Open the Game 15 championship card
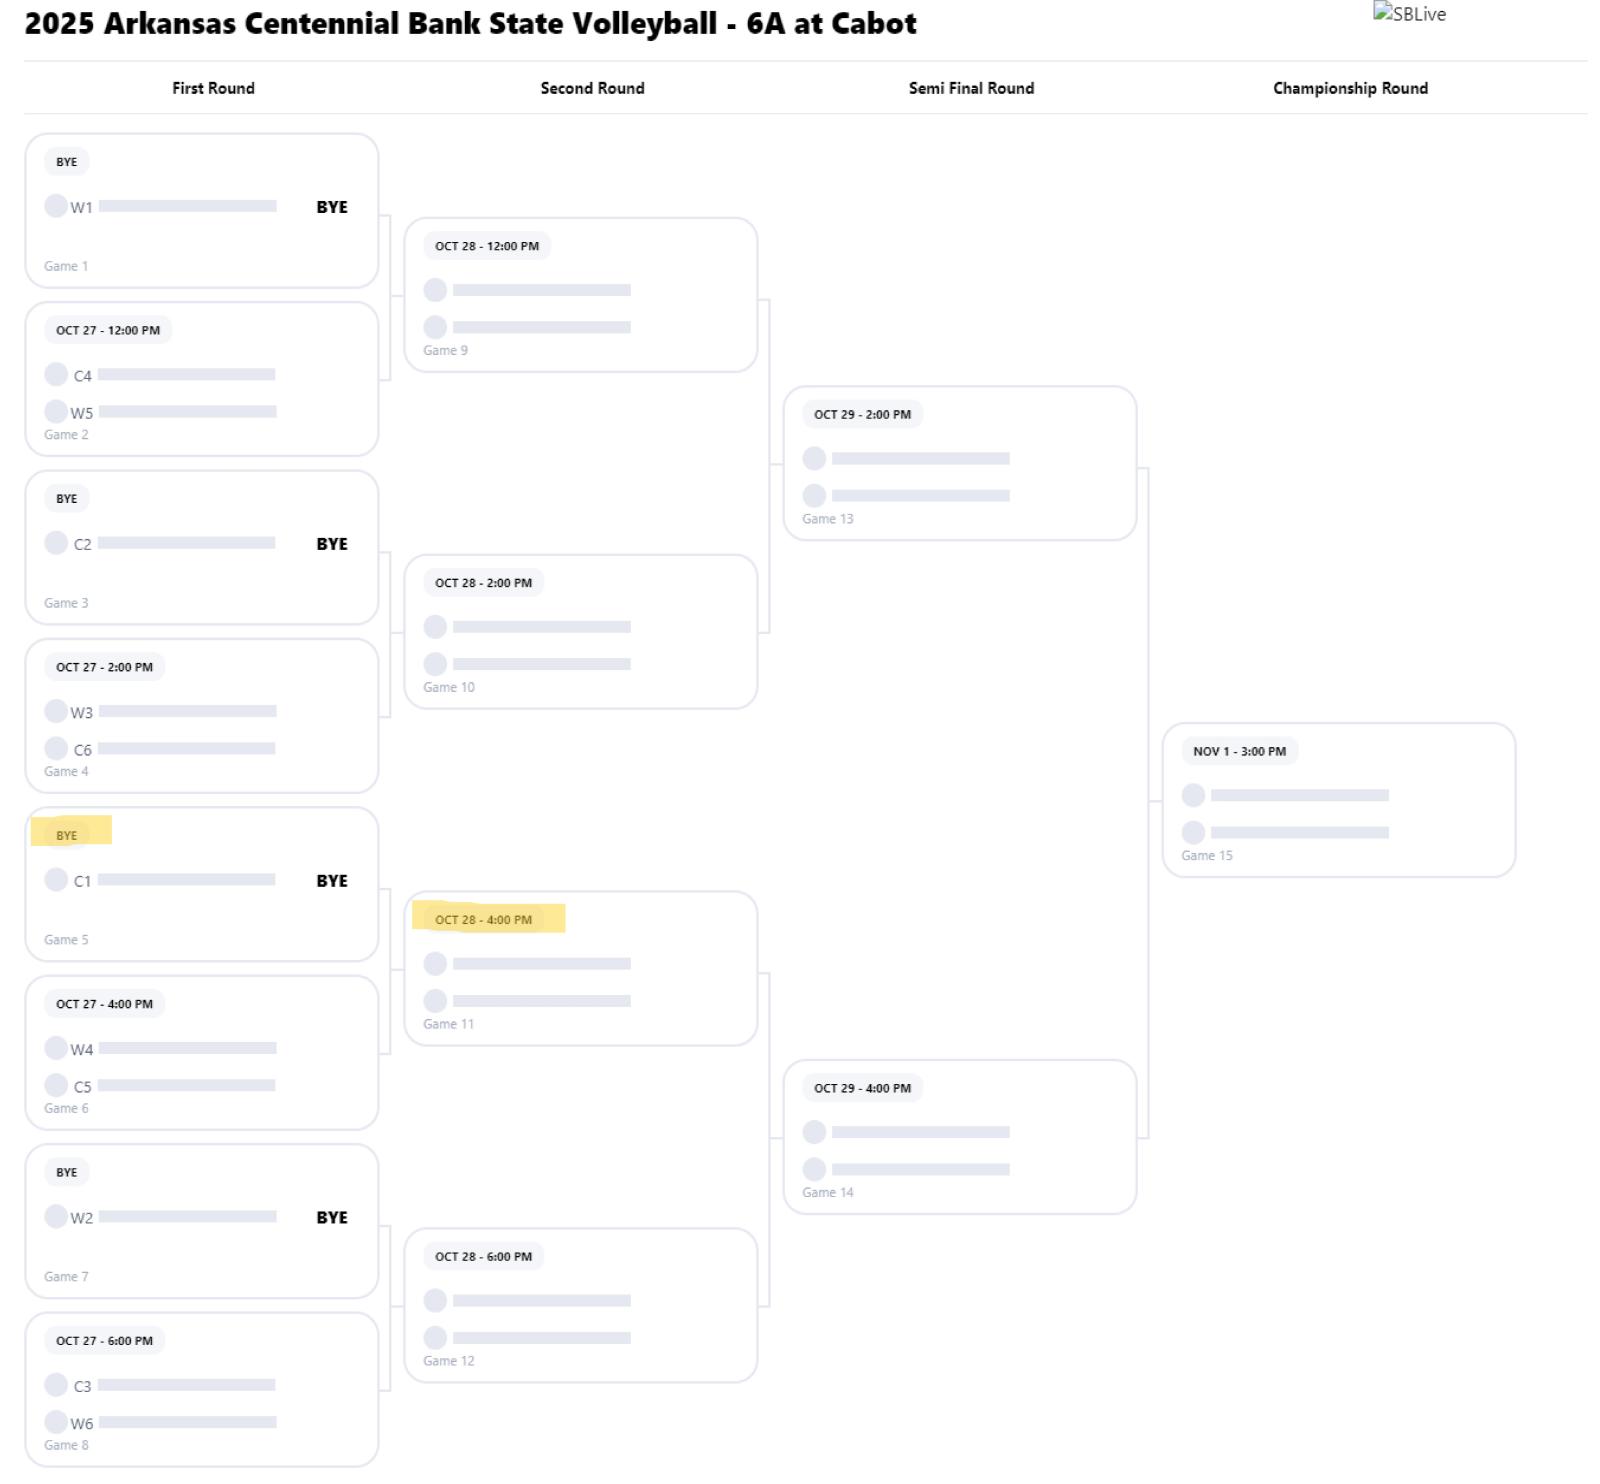Screen dimensions: 1600x1484 1338,800
